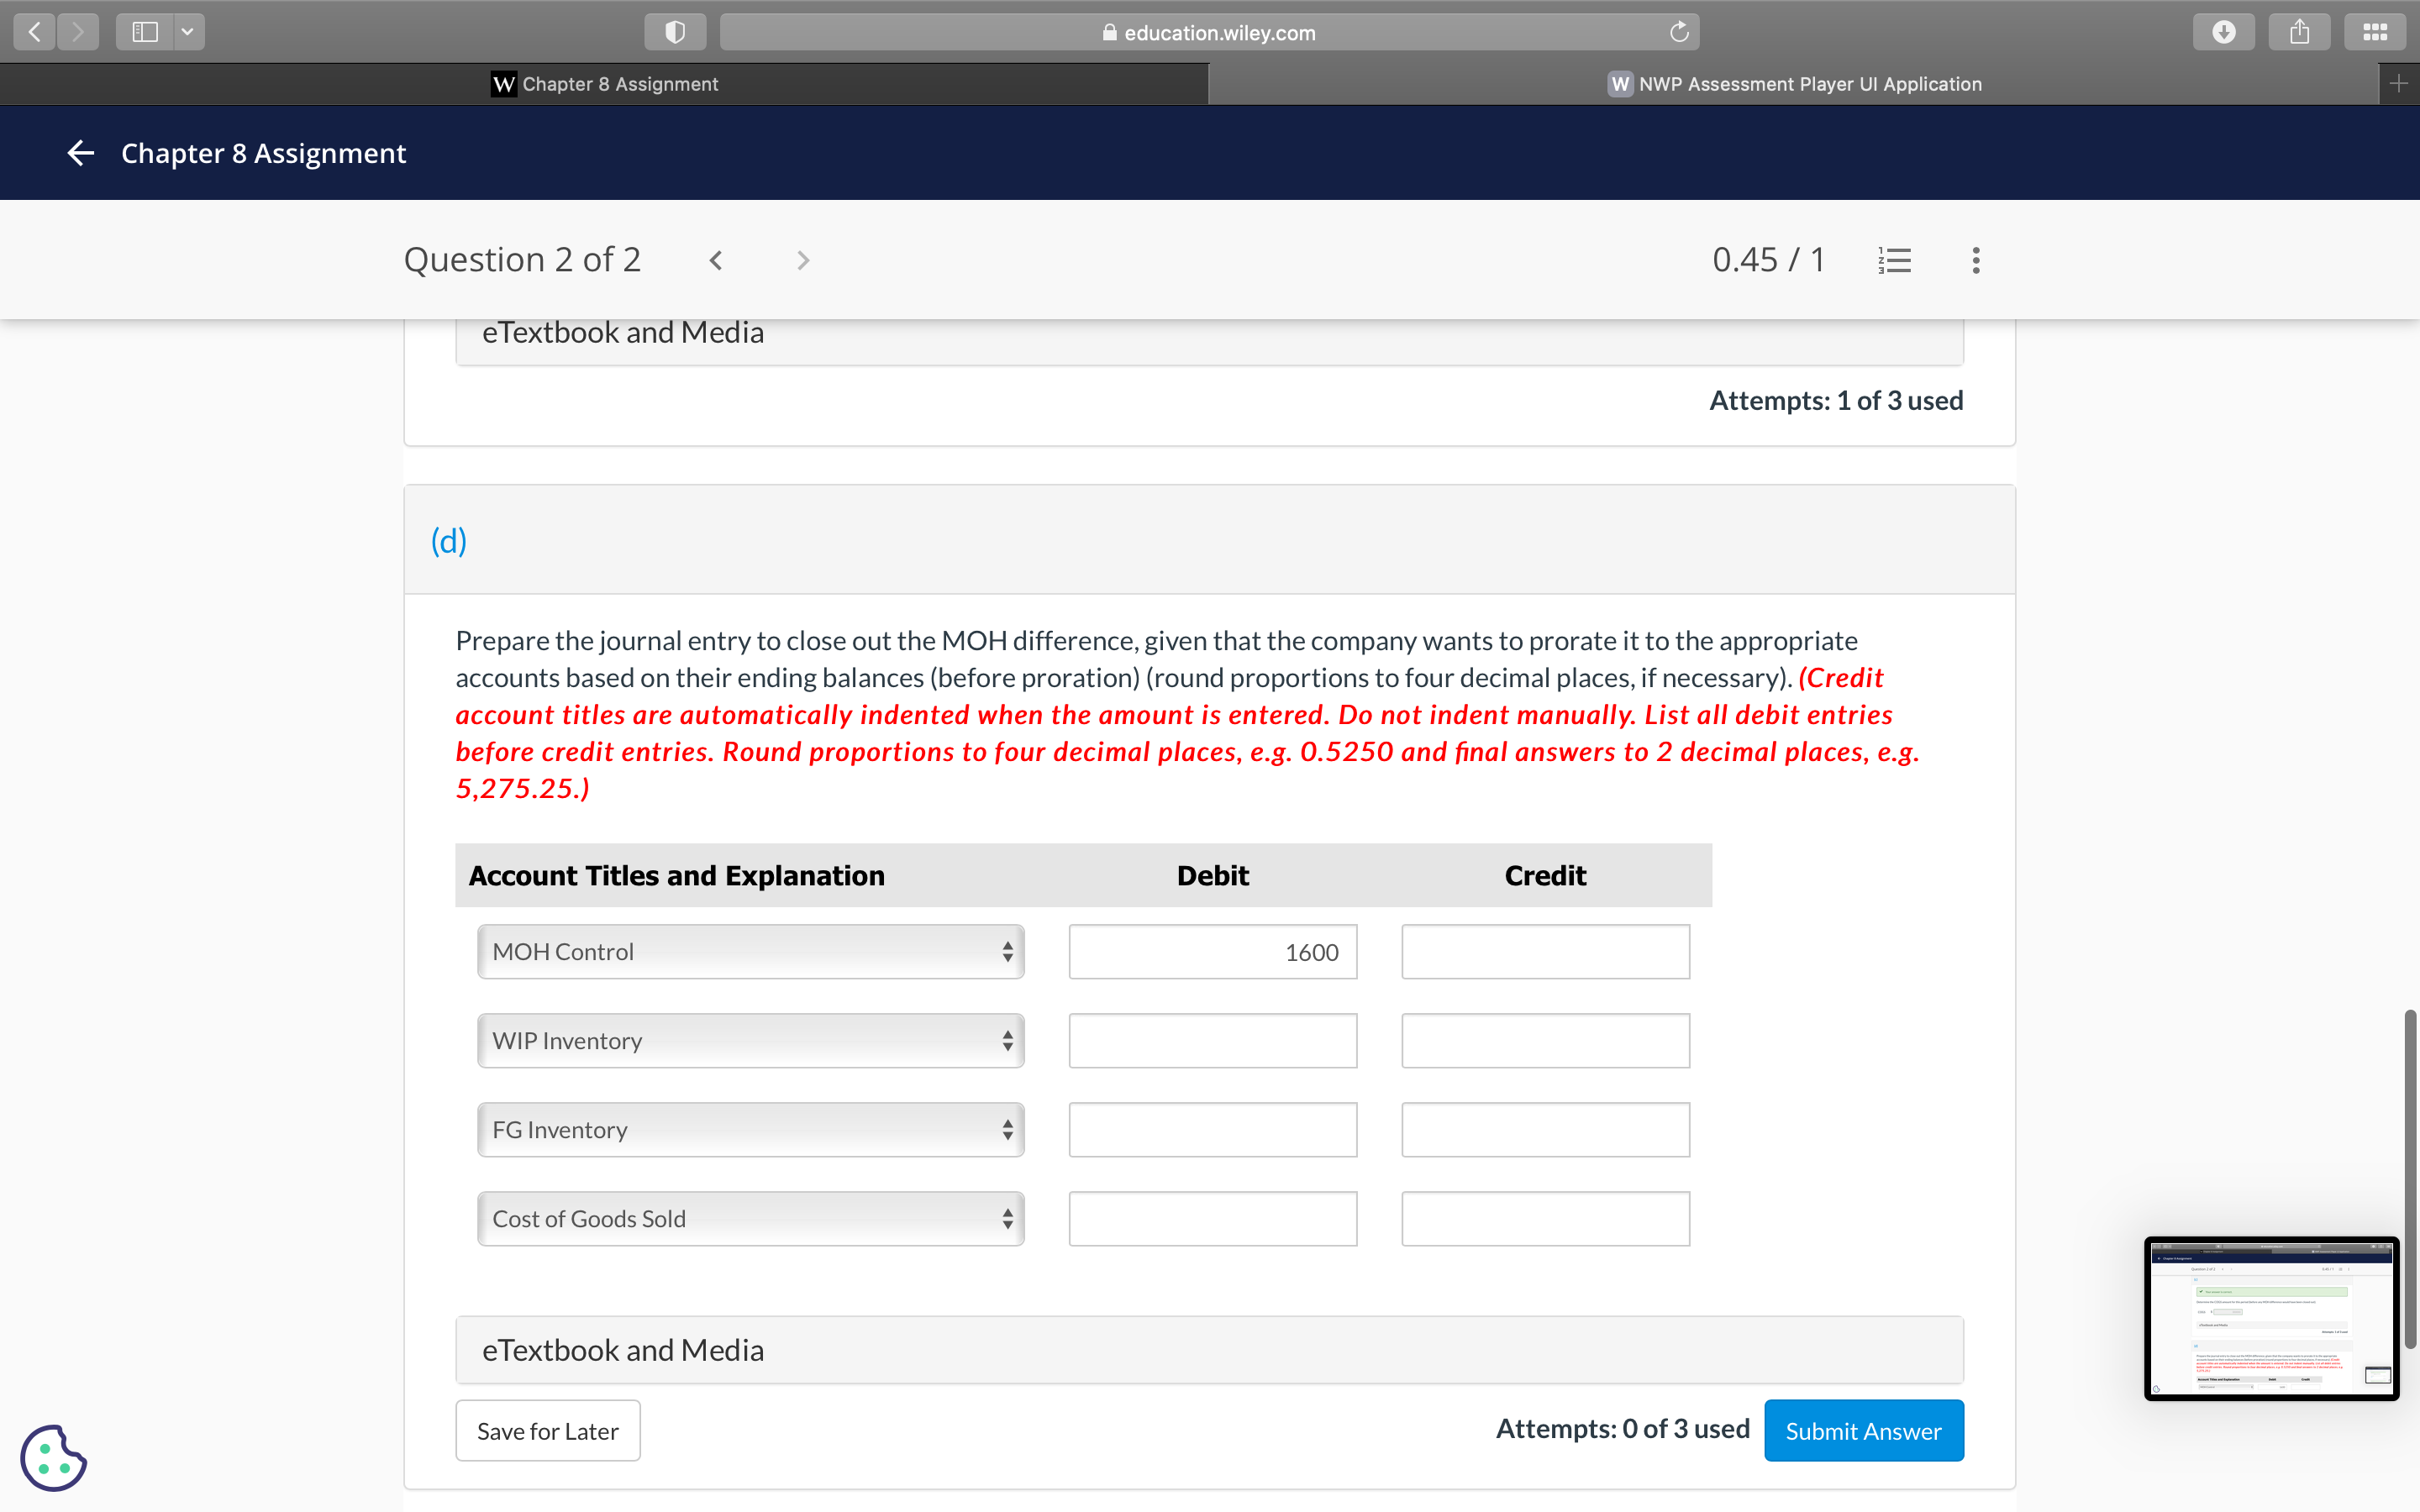Open the Safari downloads icon
Screen dimensions: 2420x1512
coord(2223,32)
